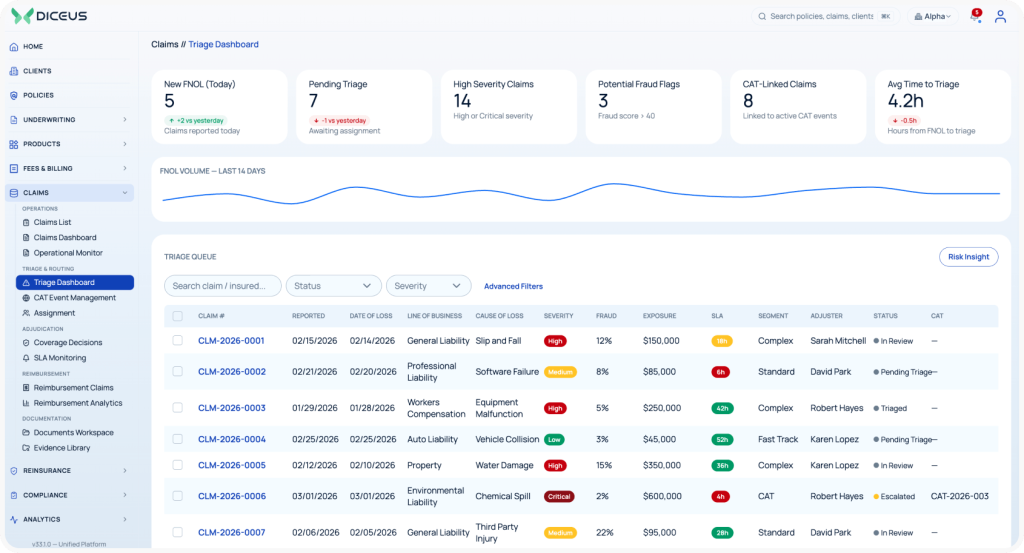Image resolution: width=1024 pixels, height=553 pixels.
Task: Click the Operational Monitor icon
Action: 26,253
